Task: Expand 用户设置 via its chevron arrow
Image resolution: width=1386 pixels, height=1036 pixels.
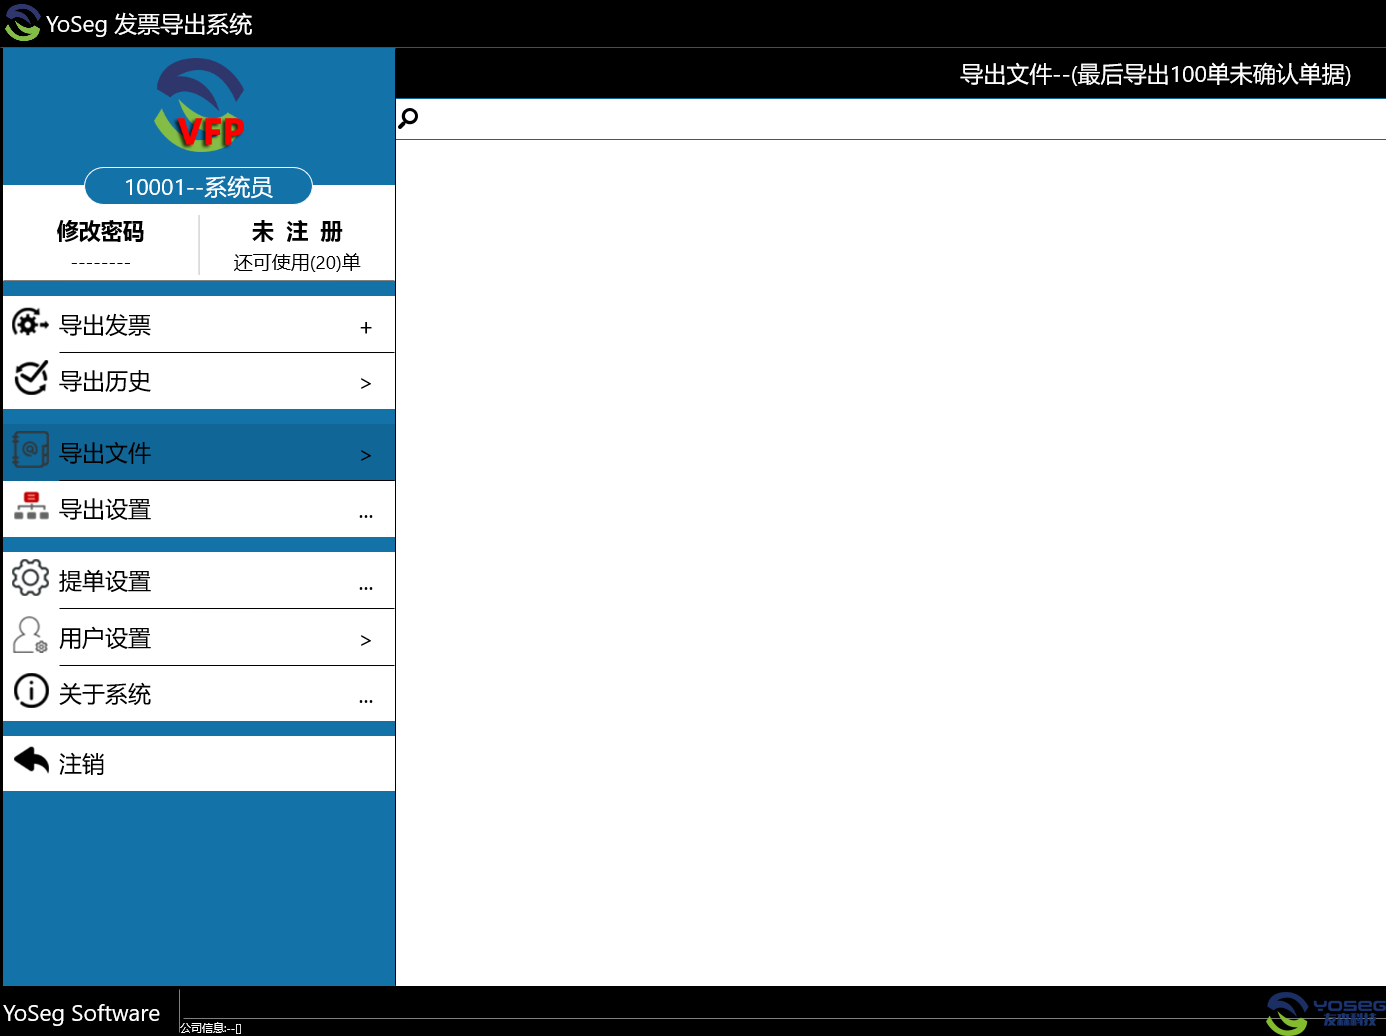Action: (x=366, y=641)
